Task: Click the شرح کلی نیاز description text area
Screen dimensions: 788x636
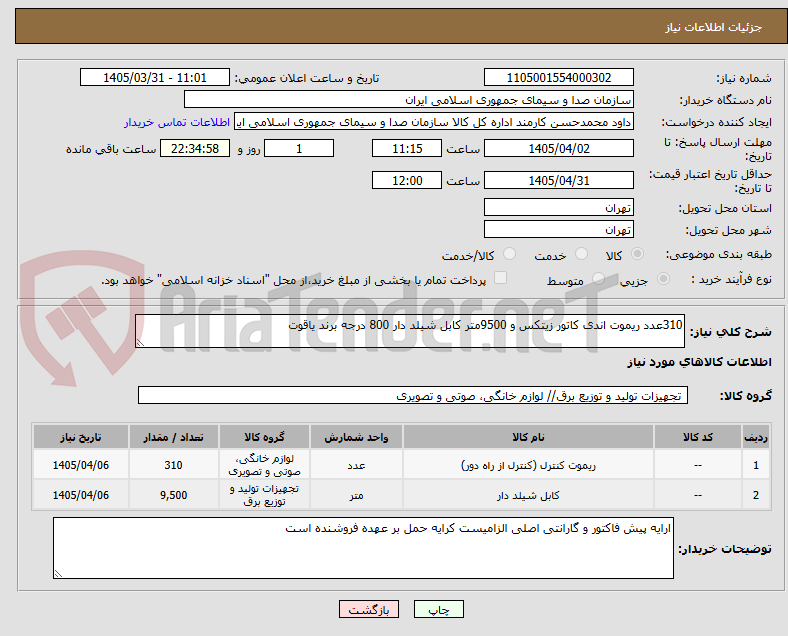Action: 410,331
